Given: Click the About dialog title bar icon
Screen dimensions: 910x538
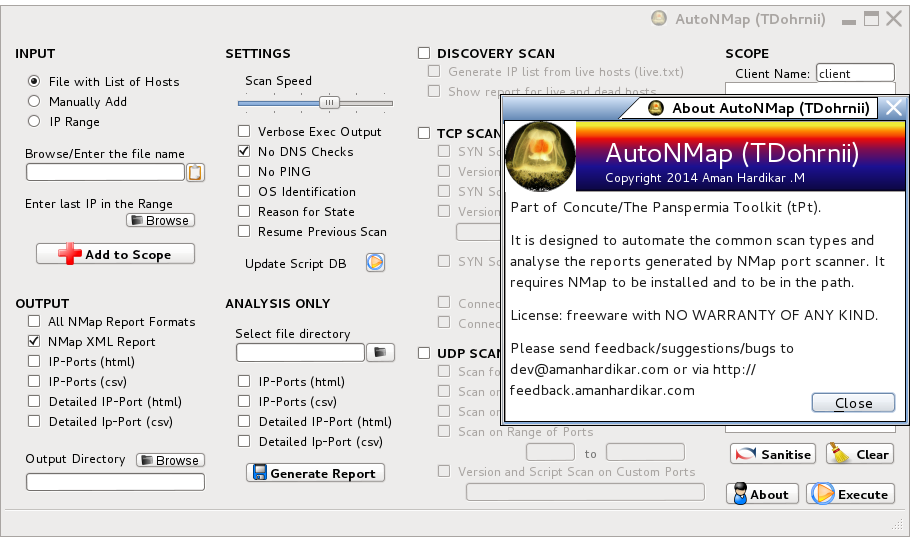Looking at the screenshot, I should (x=655, y=108).
